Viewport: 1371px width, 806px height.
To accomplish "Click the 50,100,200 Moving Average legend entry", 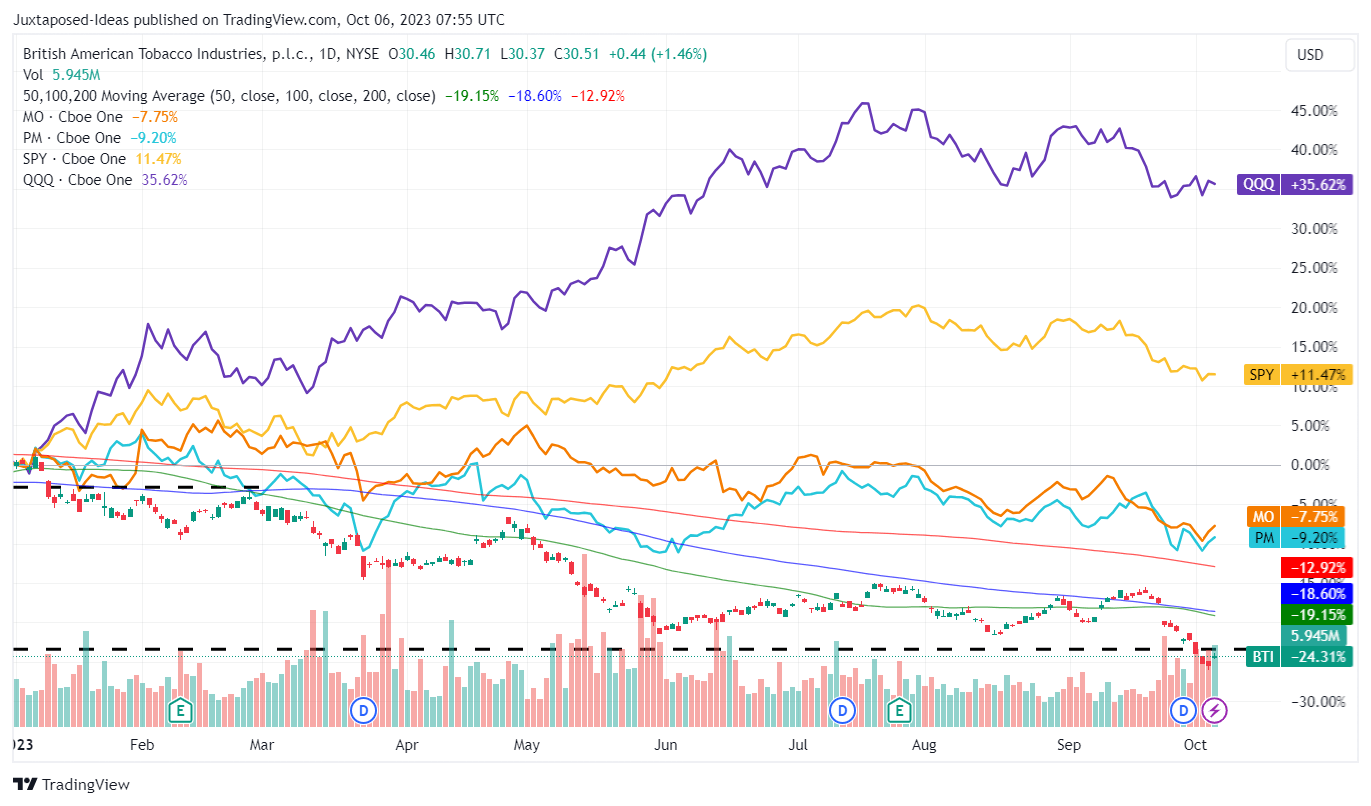I will tap(229, 96).
